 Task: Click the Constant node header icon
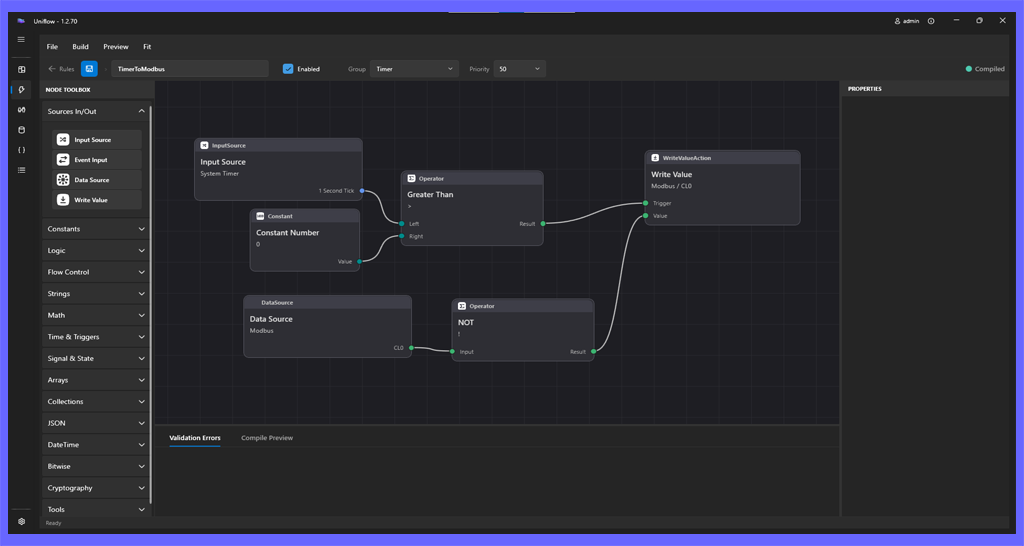click(x=260, y=216)
